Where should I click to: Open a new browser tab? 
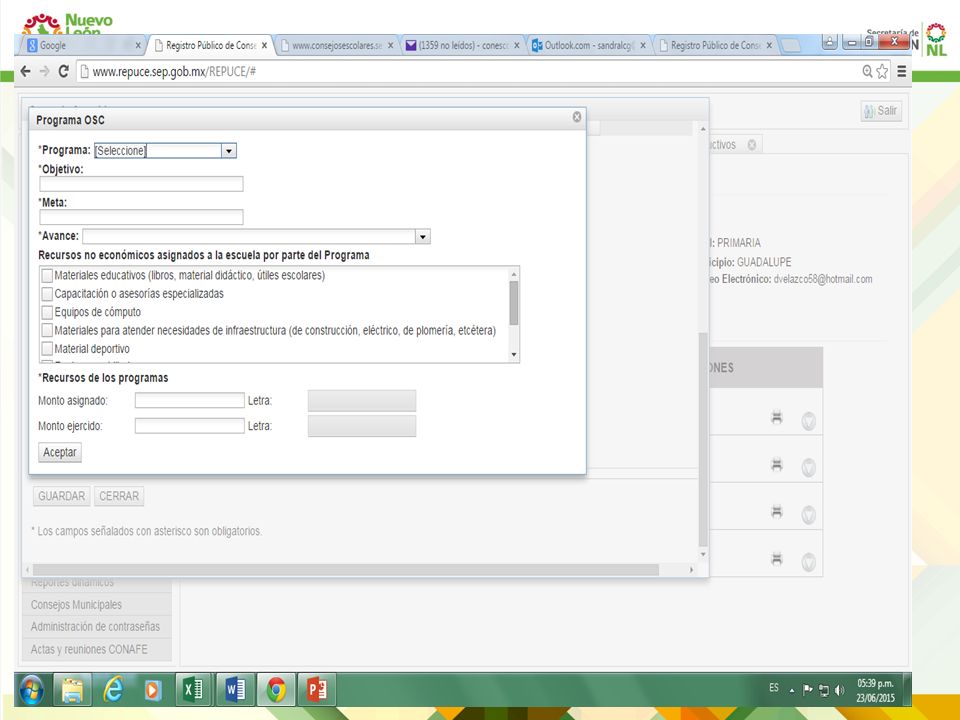point(791,45)
